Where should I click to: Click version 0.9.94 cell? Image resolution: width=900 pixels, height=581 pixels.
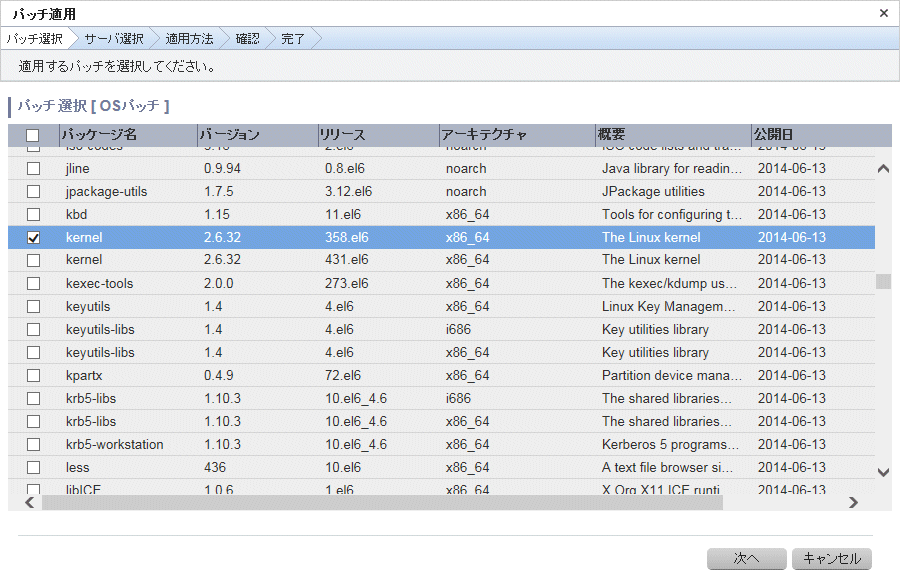(222, 169)
